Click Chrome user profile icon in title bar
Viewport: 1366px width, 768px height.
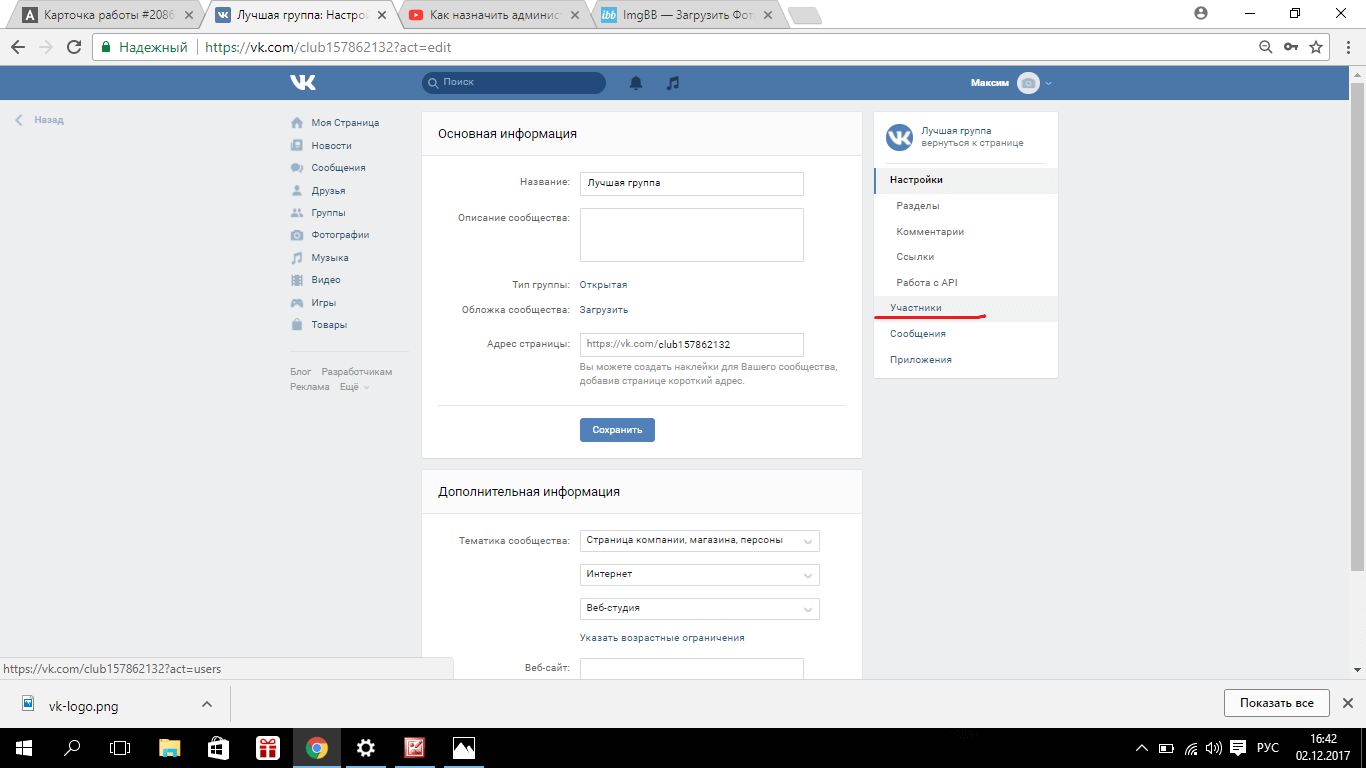click(x=1201, y=13)
